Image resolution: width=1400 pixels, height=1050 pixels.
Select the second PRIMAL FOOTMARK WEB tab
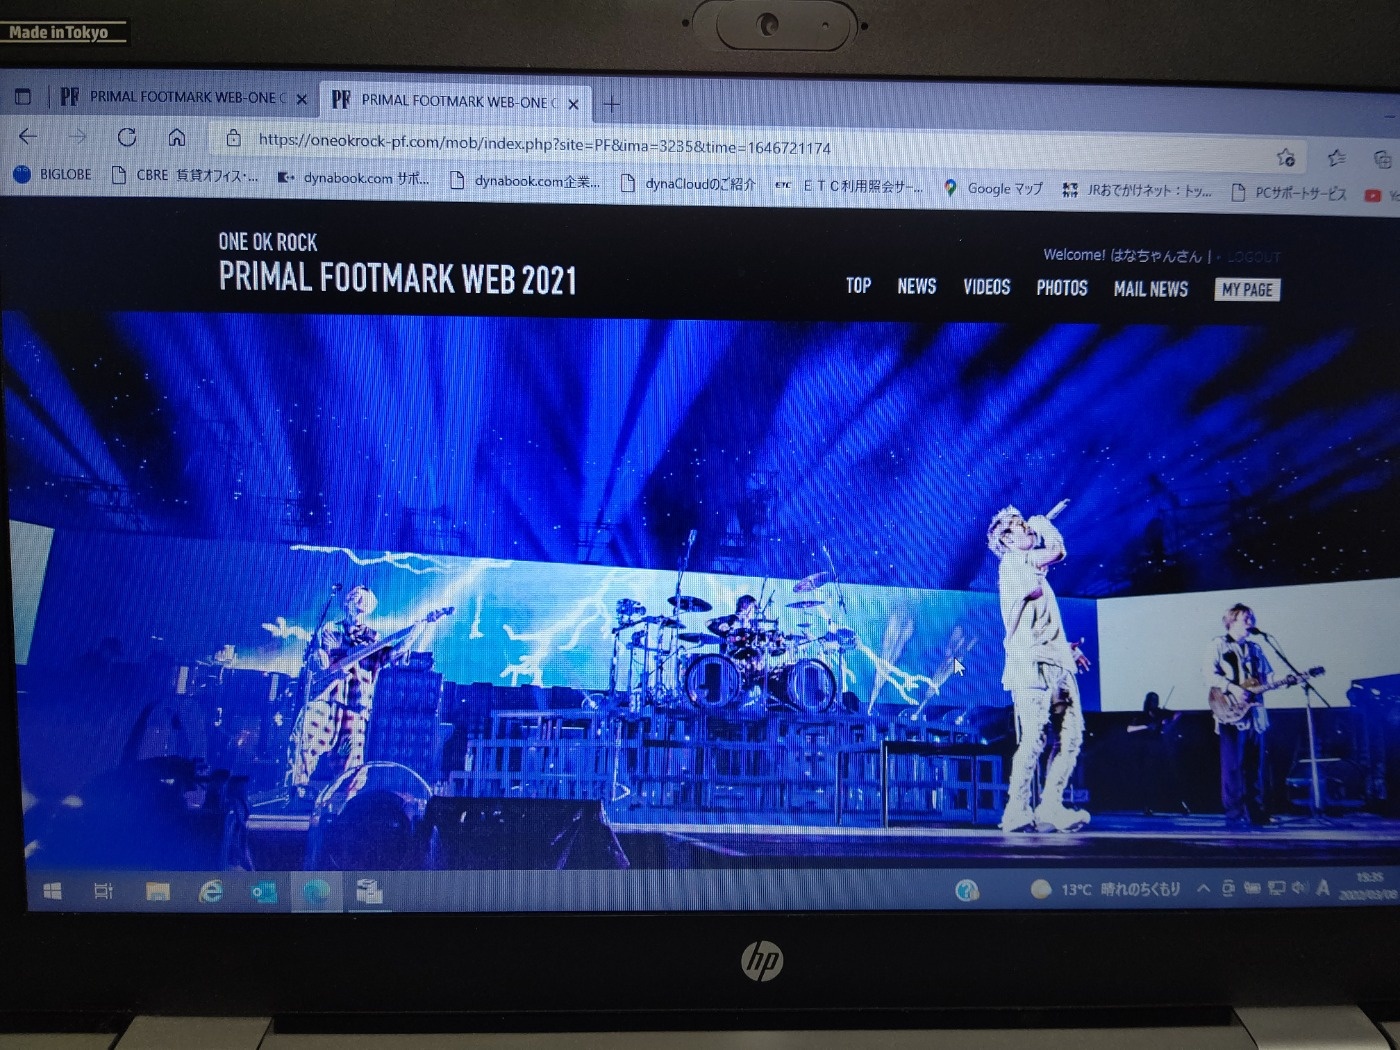pos(456,101)
